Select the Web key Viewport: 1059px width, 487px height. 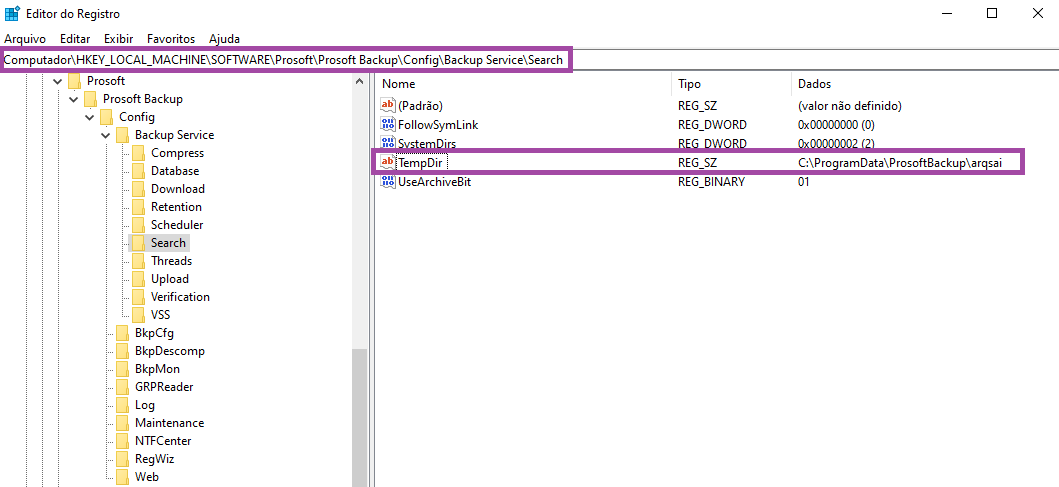pyautogui.click(x=147, y=477)
